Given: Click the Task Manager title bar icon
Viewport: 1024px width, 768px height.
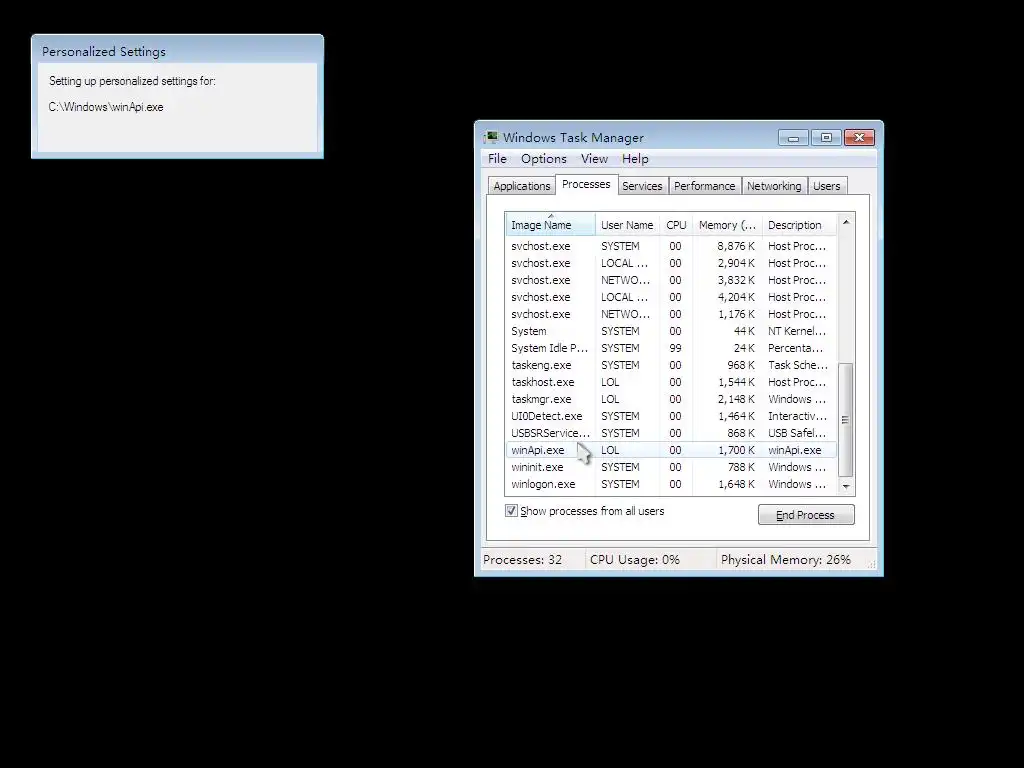Looking at the screenshot, I should tap(490, 137).
